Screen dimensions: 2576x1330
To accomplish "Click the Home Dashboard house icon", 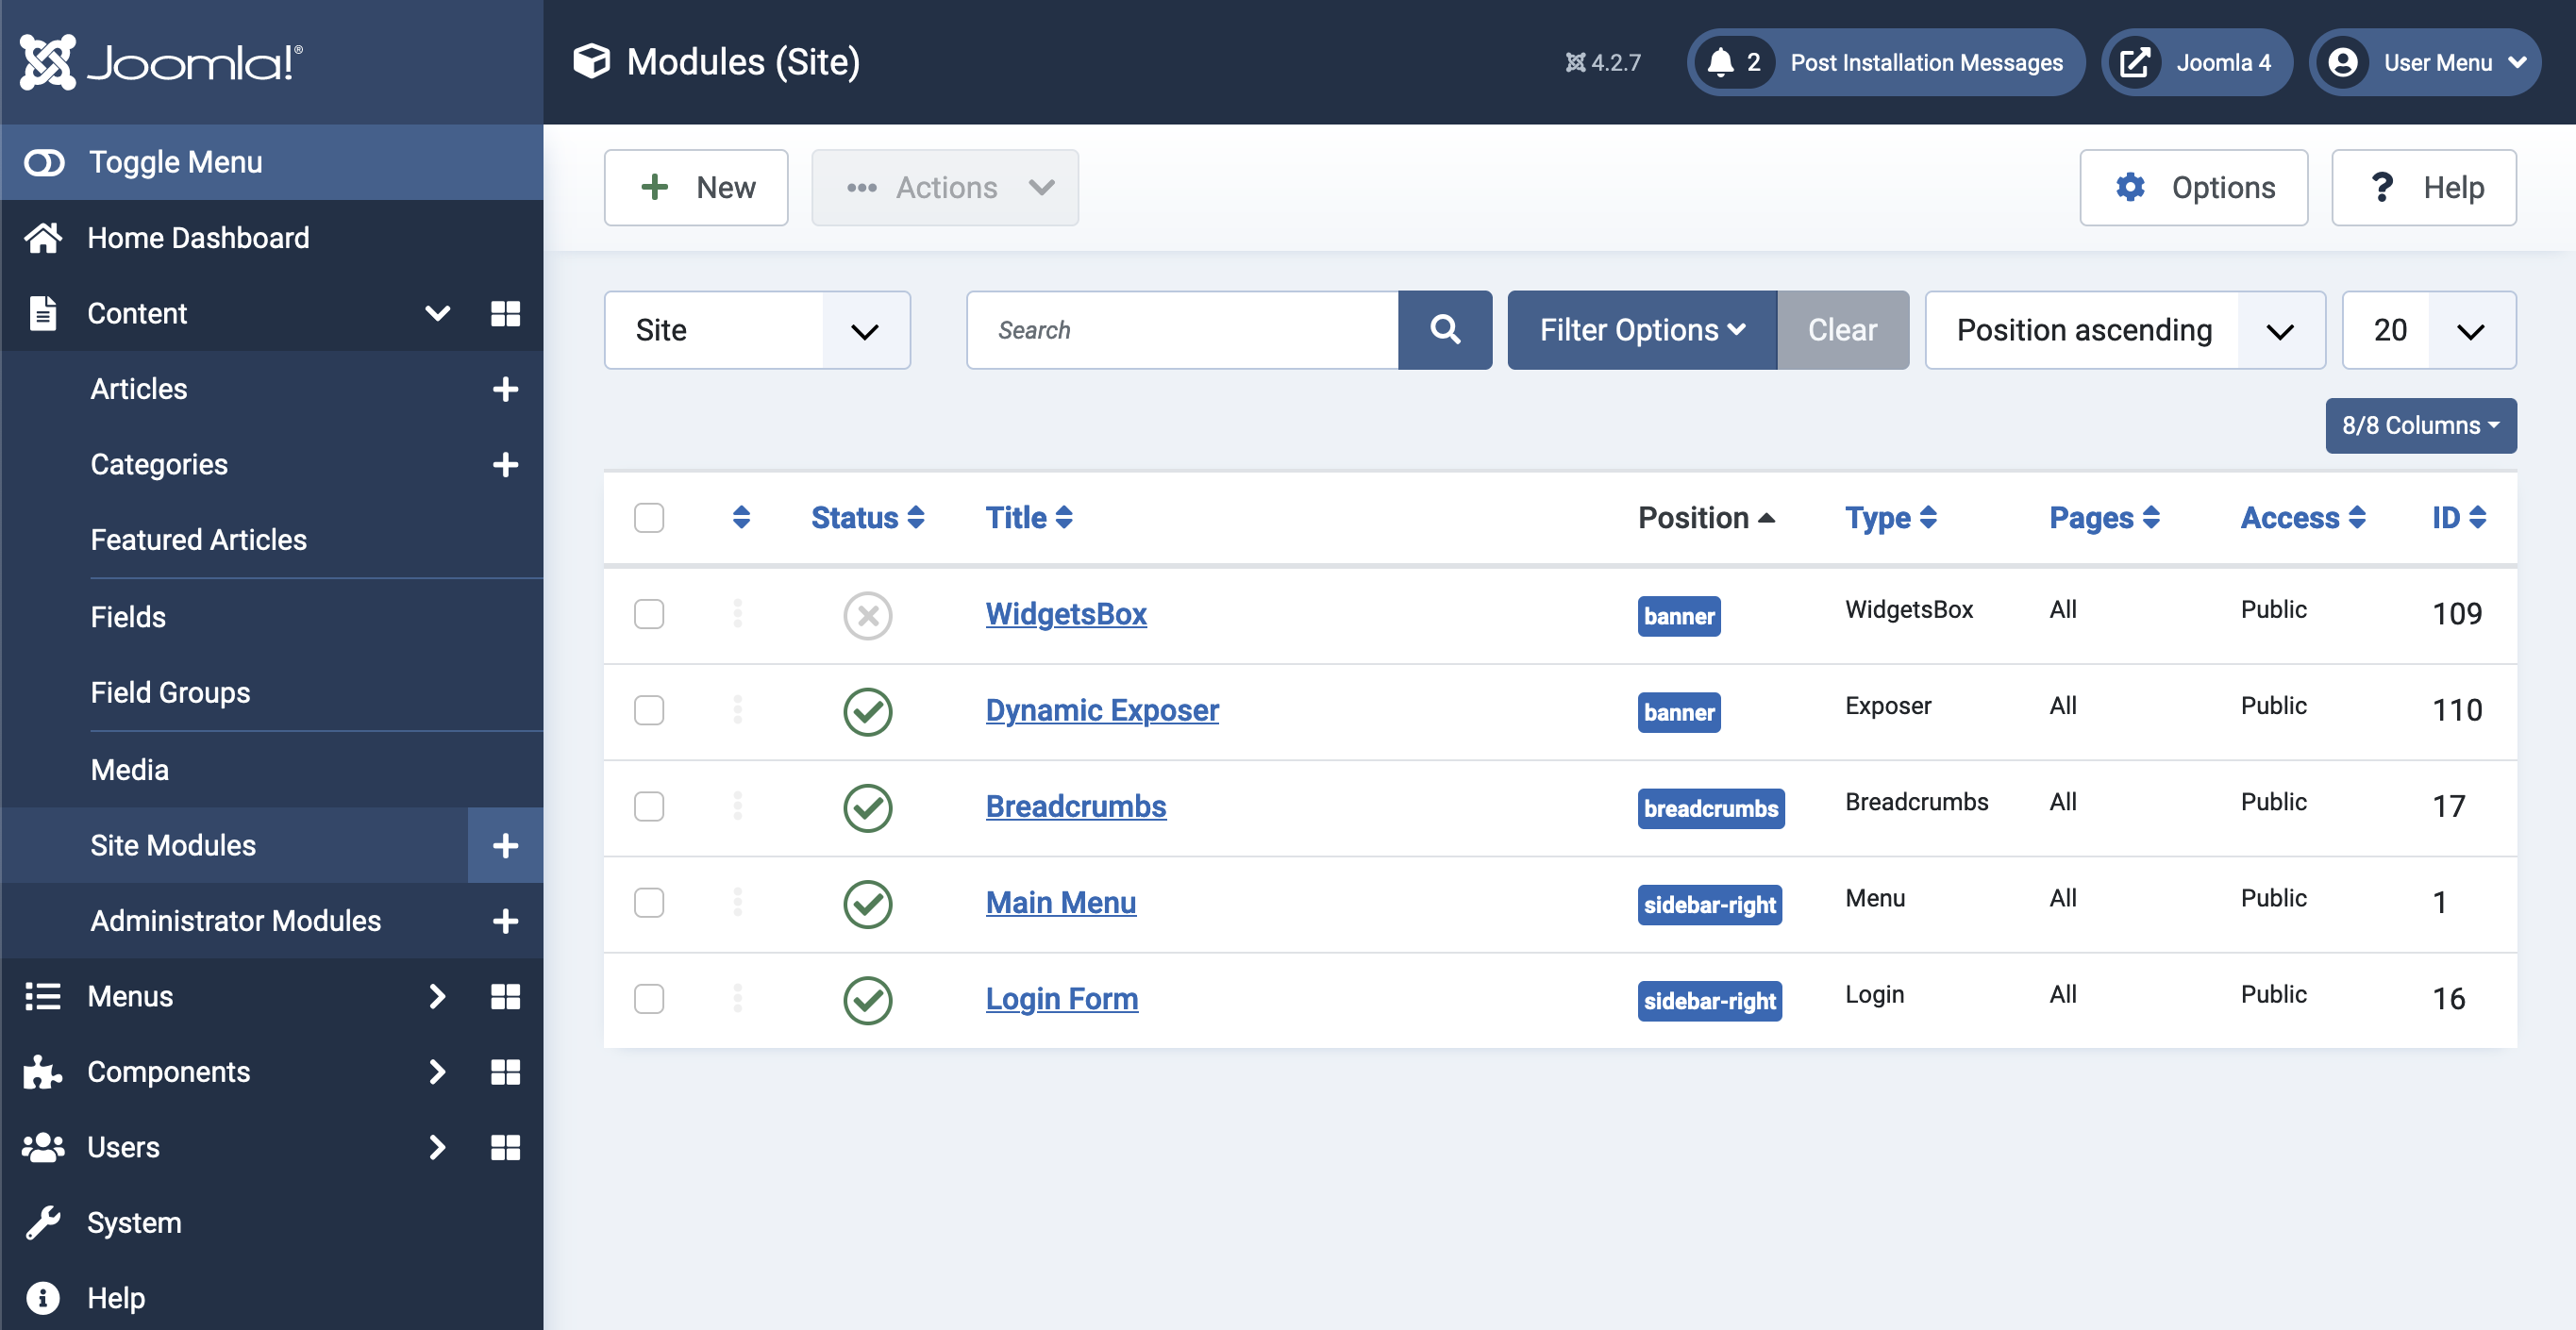I will coord(42,237).
